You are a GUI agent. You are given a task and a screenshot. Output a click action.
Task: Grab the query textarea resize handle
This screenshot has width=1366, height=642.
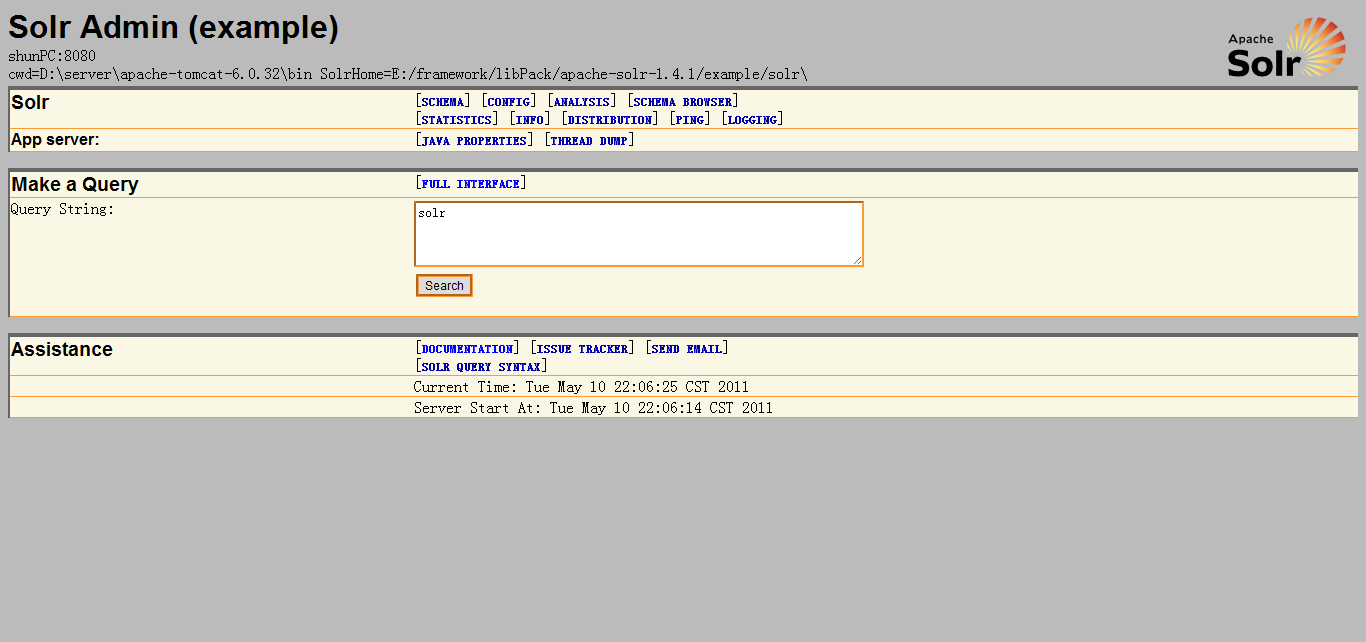click(857, 260)
